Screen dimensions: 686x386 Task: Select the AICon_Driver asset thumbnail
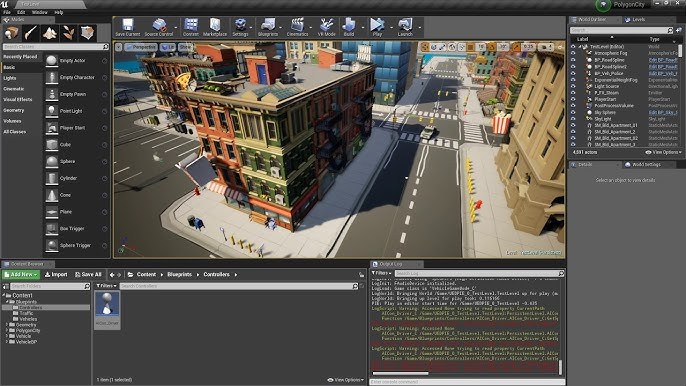point(107,310)
